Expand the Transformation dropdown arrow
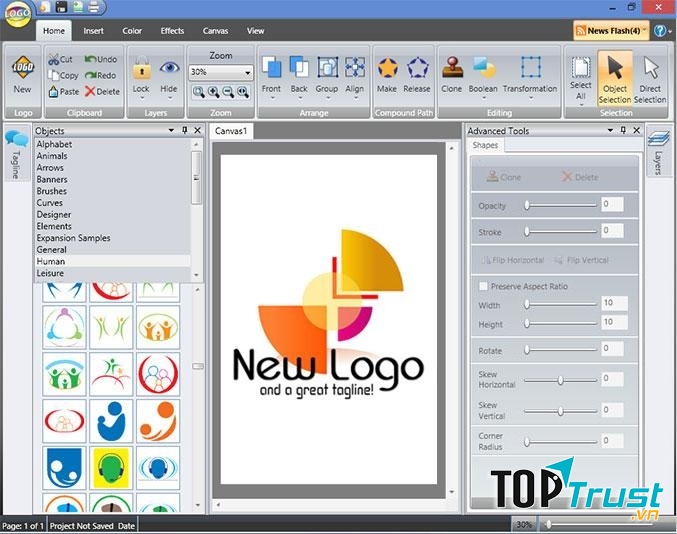 tap(531, 98)
